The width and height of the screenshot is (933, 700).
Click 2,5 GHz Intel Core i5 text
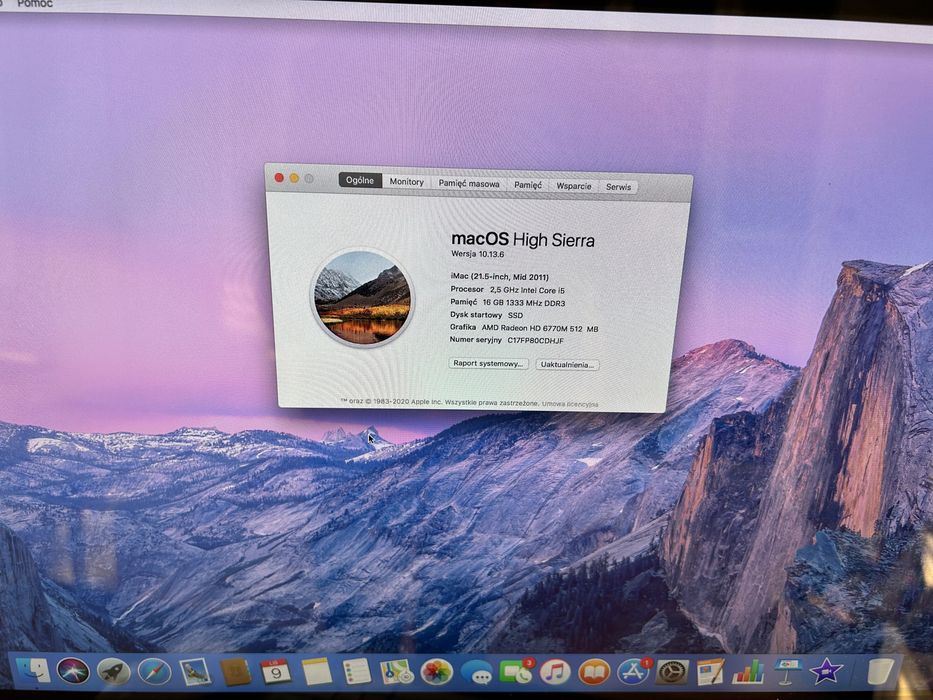pos(527,290)
